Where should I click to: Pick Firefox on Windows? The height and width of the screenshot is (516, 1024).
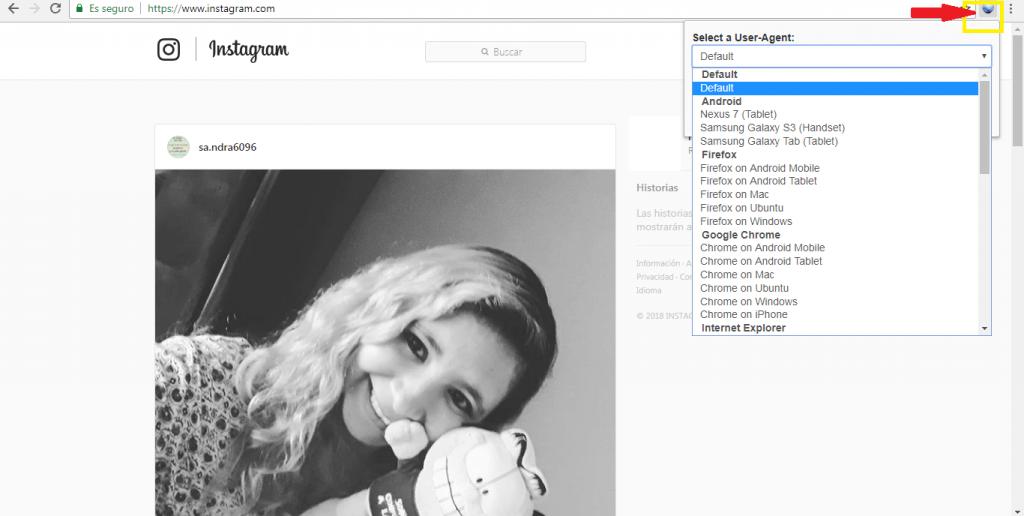(x=835, y=221)
